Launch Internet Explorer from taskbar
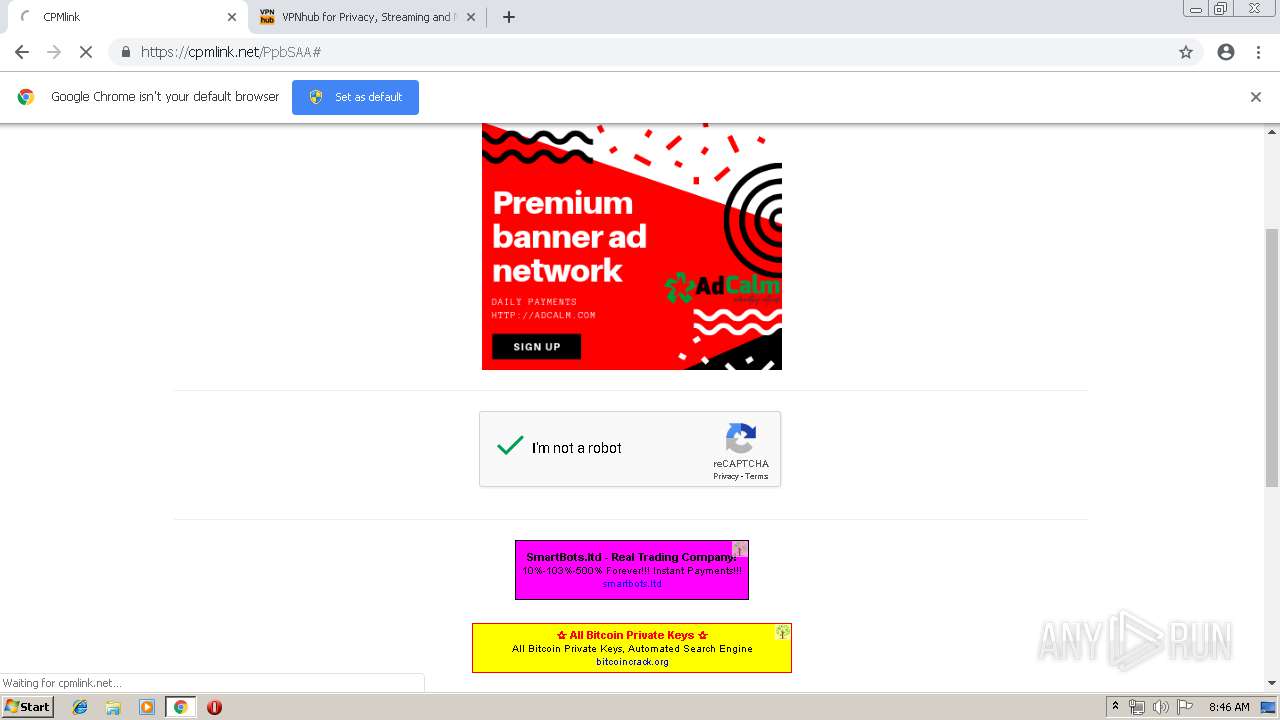Viewport: 1280px width, 720px height. [80, 707]
